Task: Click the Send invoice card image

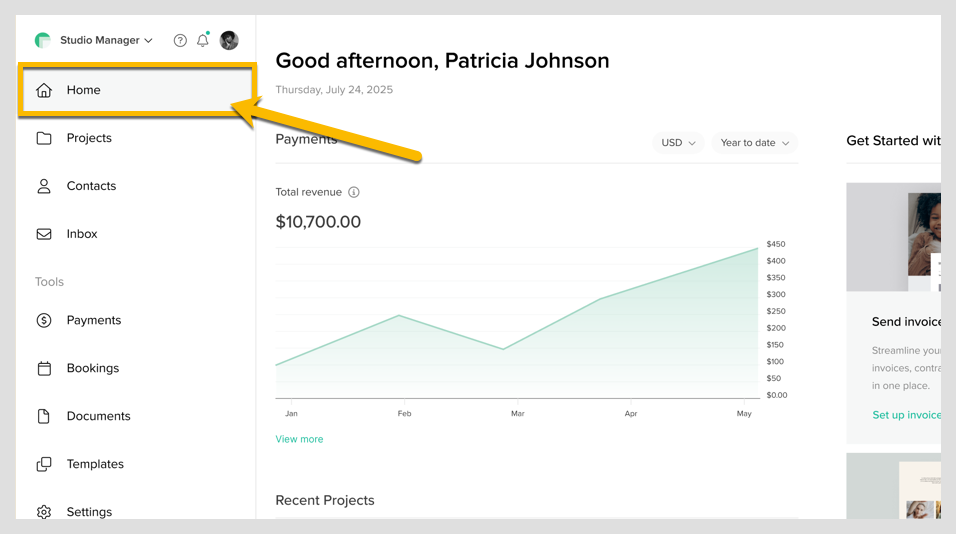Action: point(894,237)
